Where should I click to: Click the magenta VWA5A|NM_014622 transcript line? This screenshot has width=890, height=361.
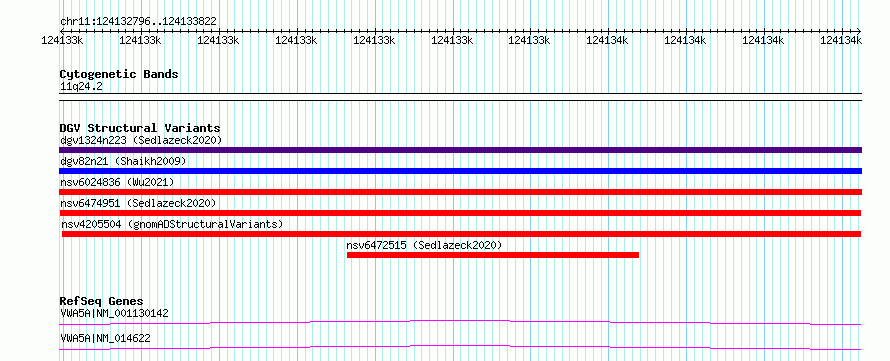click(460, 347)
